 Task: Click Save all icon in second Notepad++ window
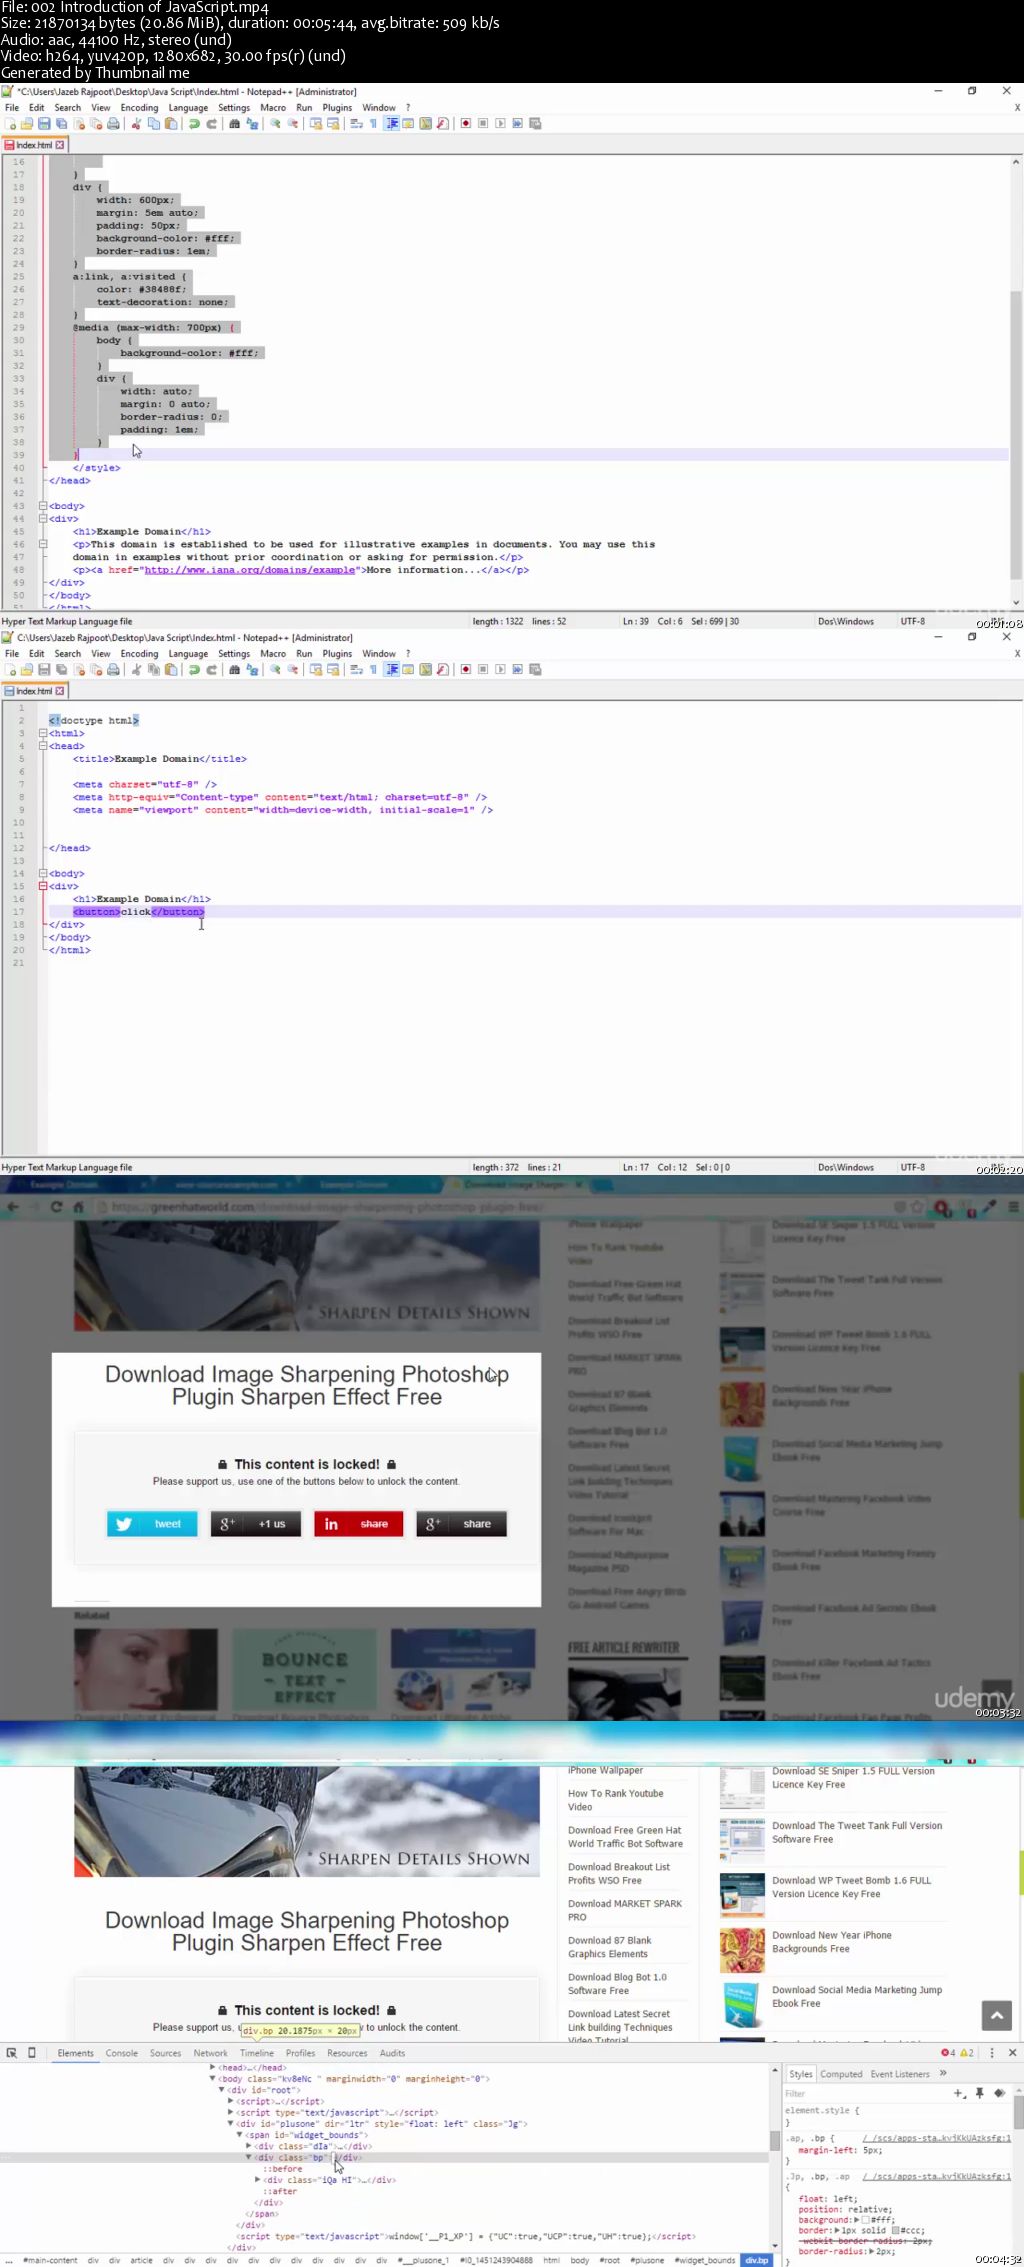61,670
